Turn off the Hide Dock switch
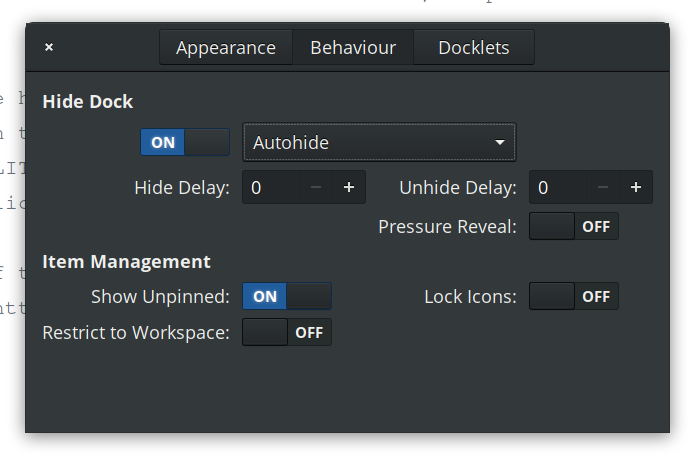This screenshot has height=461, width=695. tap(185, 142)
